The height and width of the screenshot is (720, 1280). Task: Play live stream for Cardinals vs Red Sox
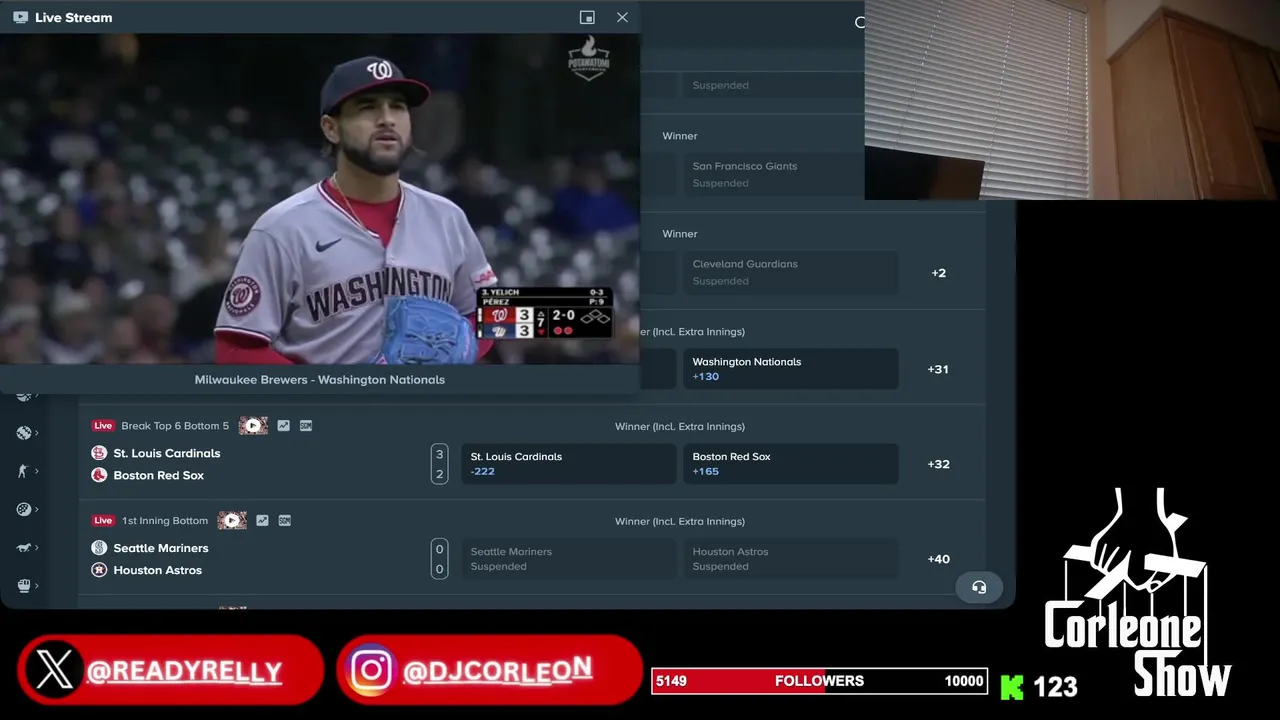tap(253, 425)
